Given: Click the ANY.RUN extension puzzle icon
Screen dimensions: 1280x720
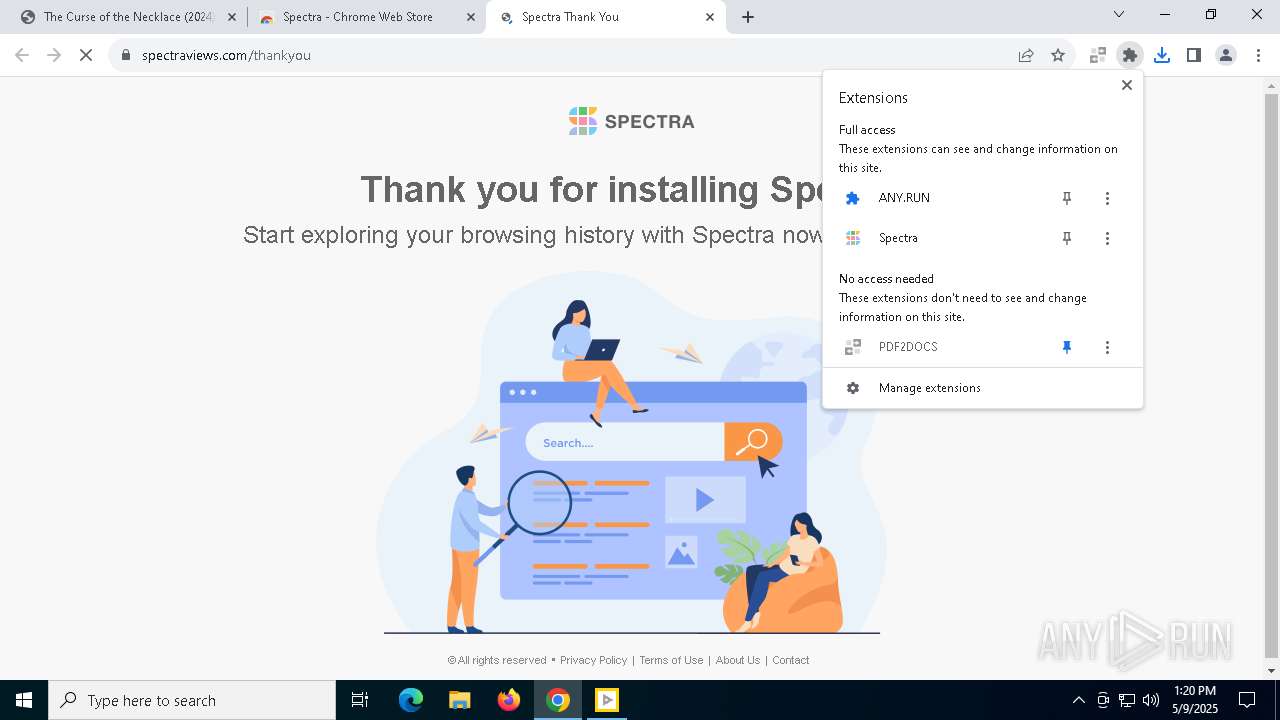Looking at the screenshot, I should click(x=853, y=198).
